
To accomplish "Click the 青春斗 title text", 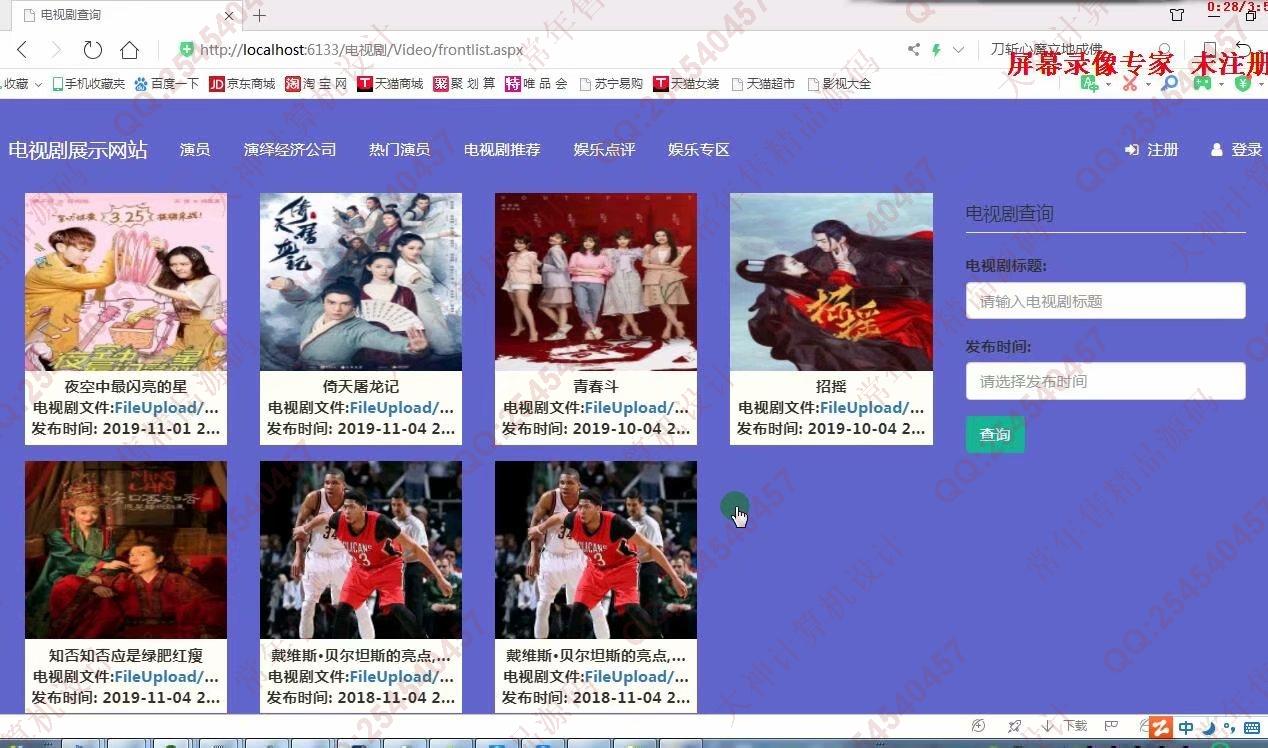I will point(596,386).
